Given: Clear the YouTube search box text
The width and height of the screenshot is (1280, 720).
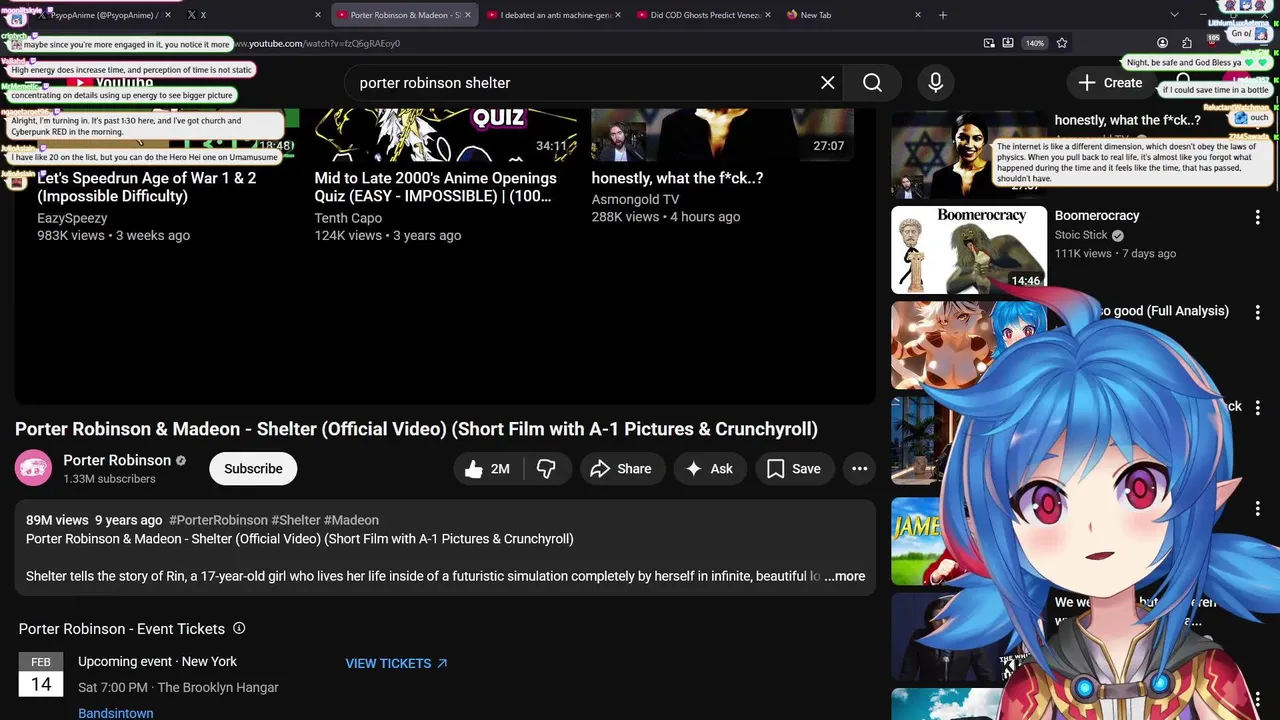Looking at the screenshot, I should pos(827,83).
